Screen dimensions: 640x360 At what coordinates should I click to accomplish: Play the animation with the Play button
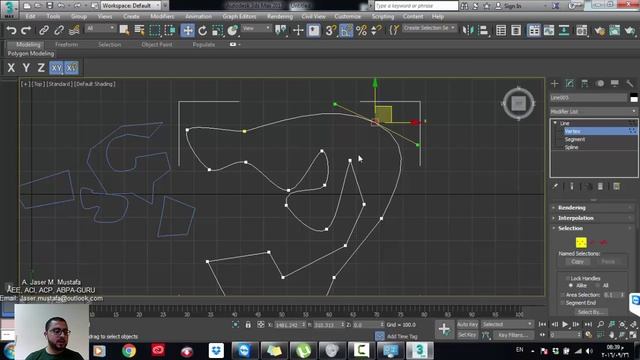[565, 324]
